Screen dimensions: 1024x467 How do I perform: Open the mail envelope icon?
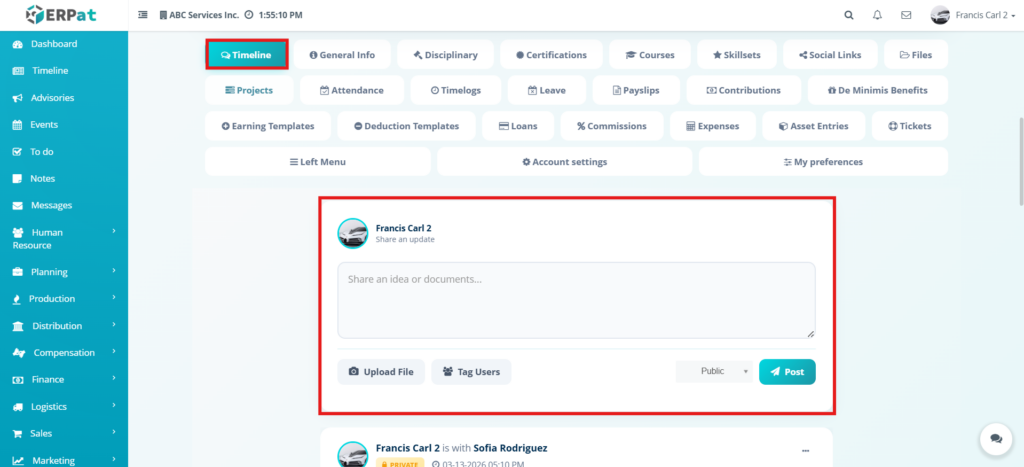(906, 15)
